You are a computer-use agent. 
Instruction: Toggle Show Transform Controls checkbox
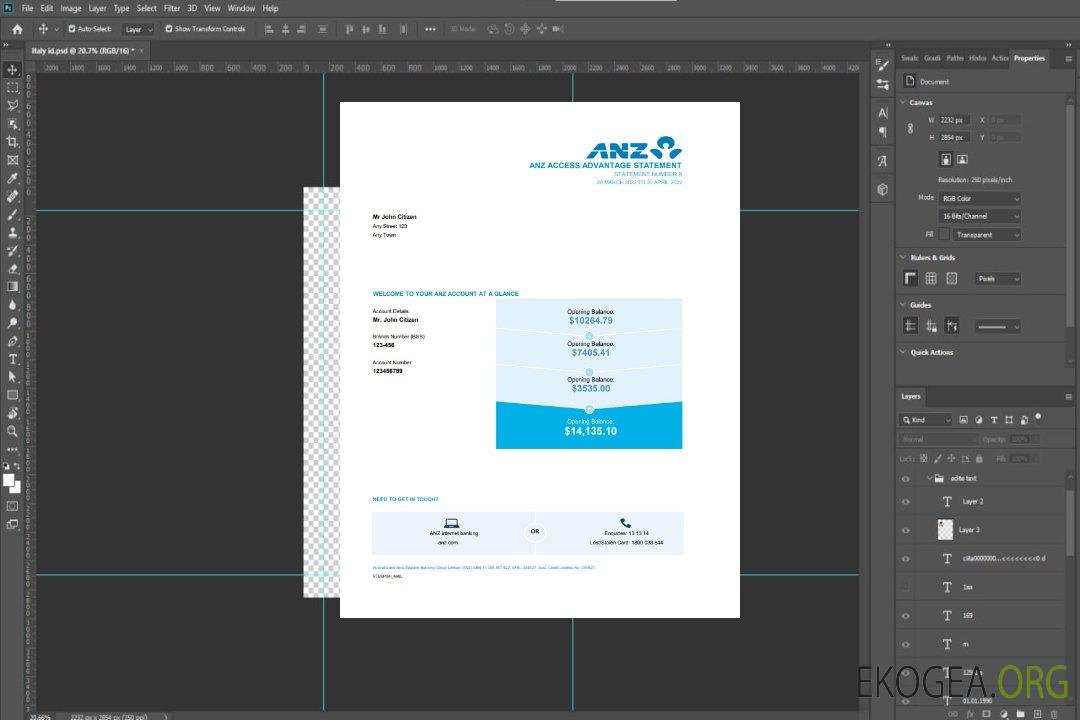169,29
